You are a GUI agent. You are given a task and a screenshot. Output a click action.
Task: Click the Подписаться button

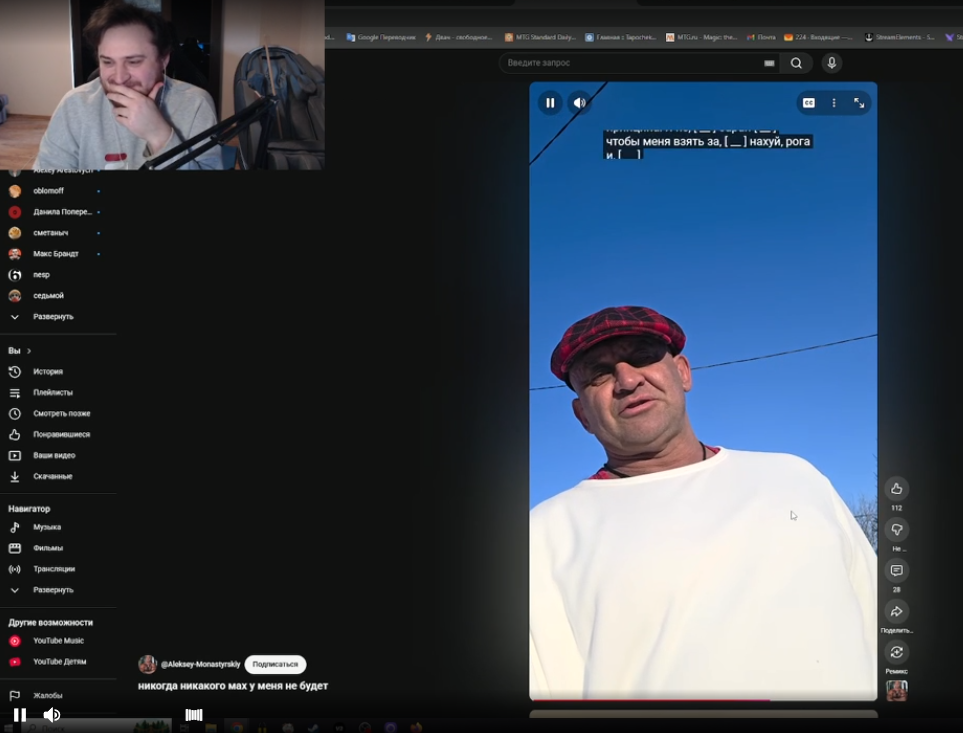tap(275, 664)
